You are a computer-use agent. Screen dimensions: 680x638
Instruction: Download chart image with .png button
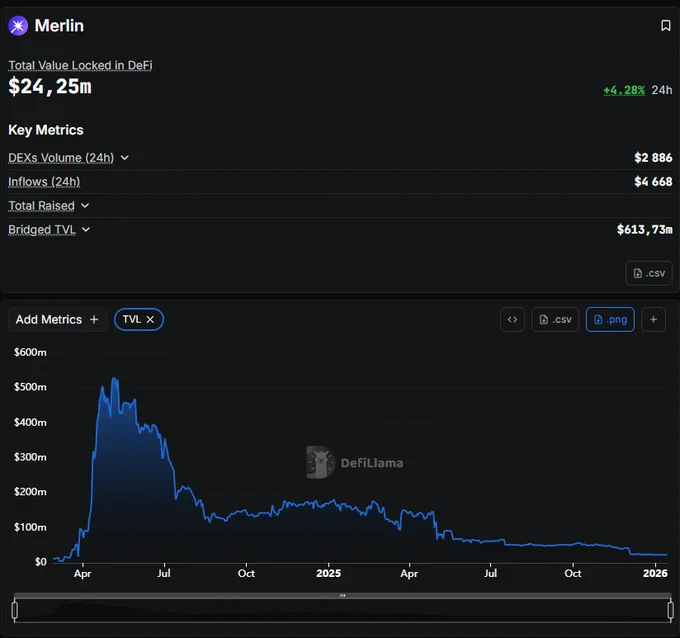click(610, 320)
